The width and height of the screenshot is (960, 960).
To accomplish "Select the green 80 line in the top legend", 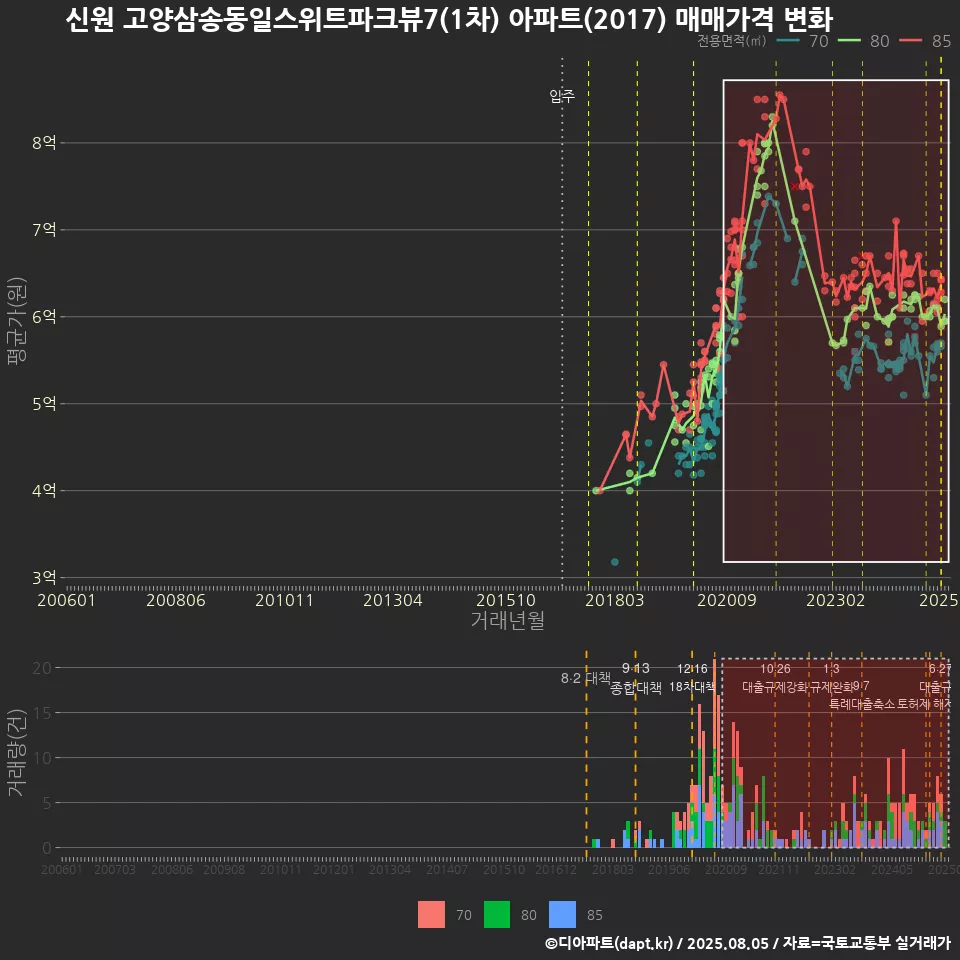I will 849,41.
